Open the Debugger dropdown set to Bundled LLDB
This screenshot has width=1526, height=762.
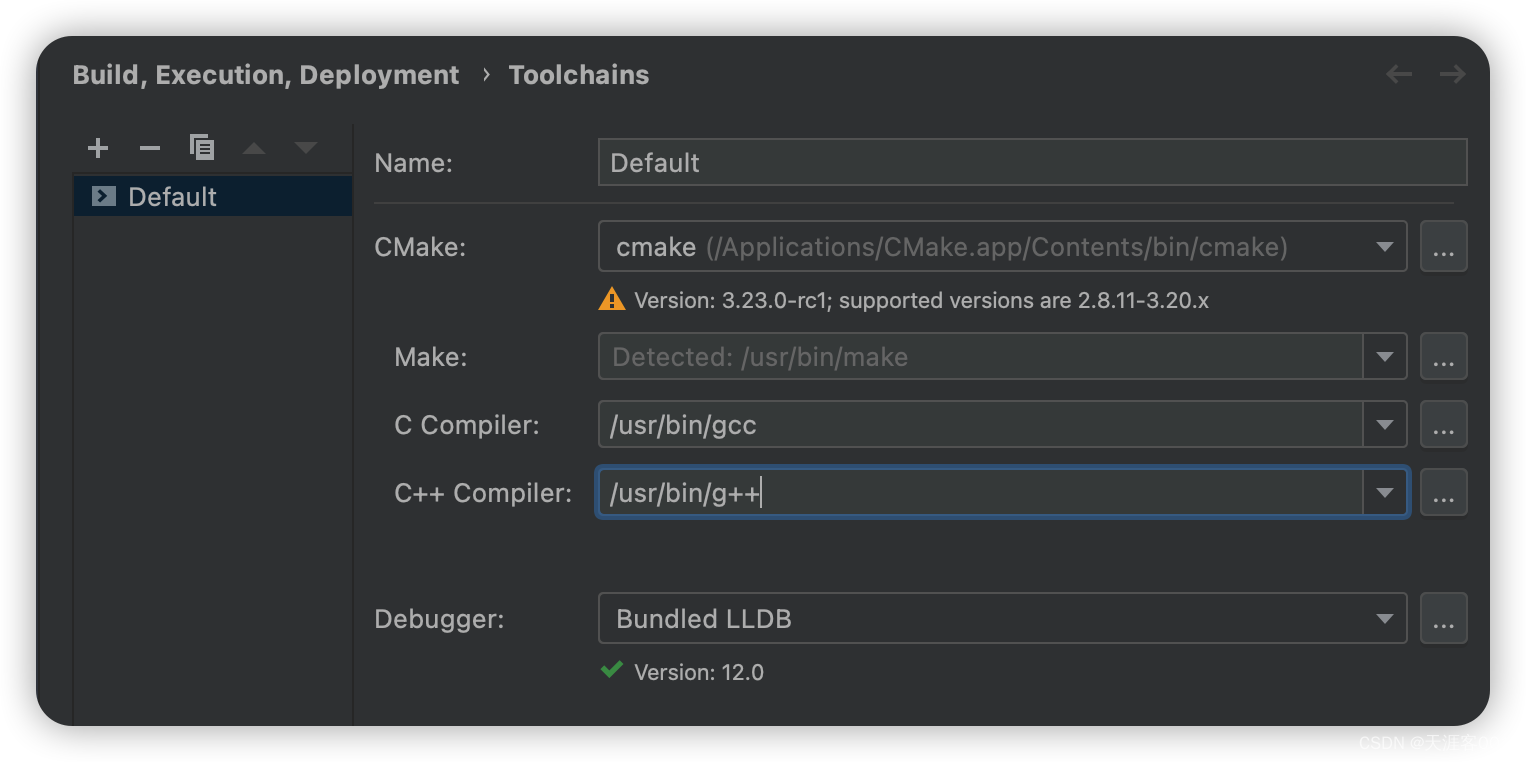coord(1385,618)
